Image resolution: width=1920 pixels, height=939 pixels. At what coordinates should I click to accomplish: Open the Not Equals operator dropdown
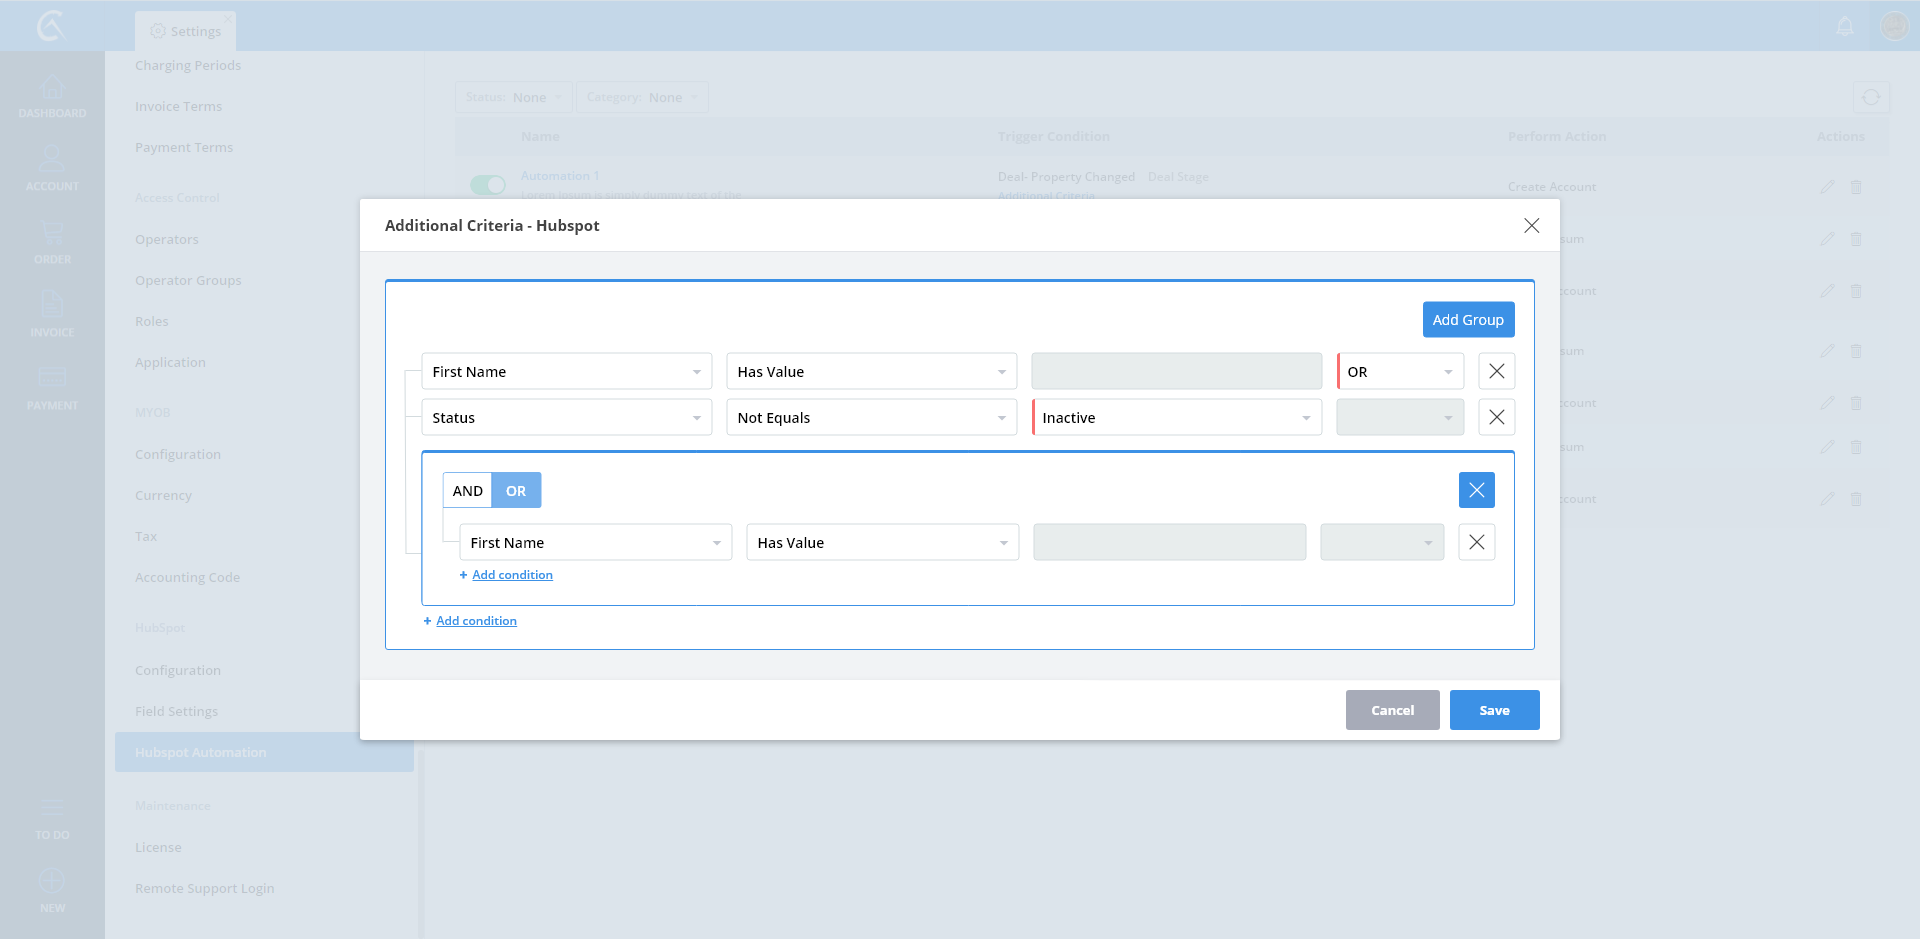pos(871,418)
